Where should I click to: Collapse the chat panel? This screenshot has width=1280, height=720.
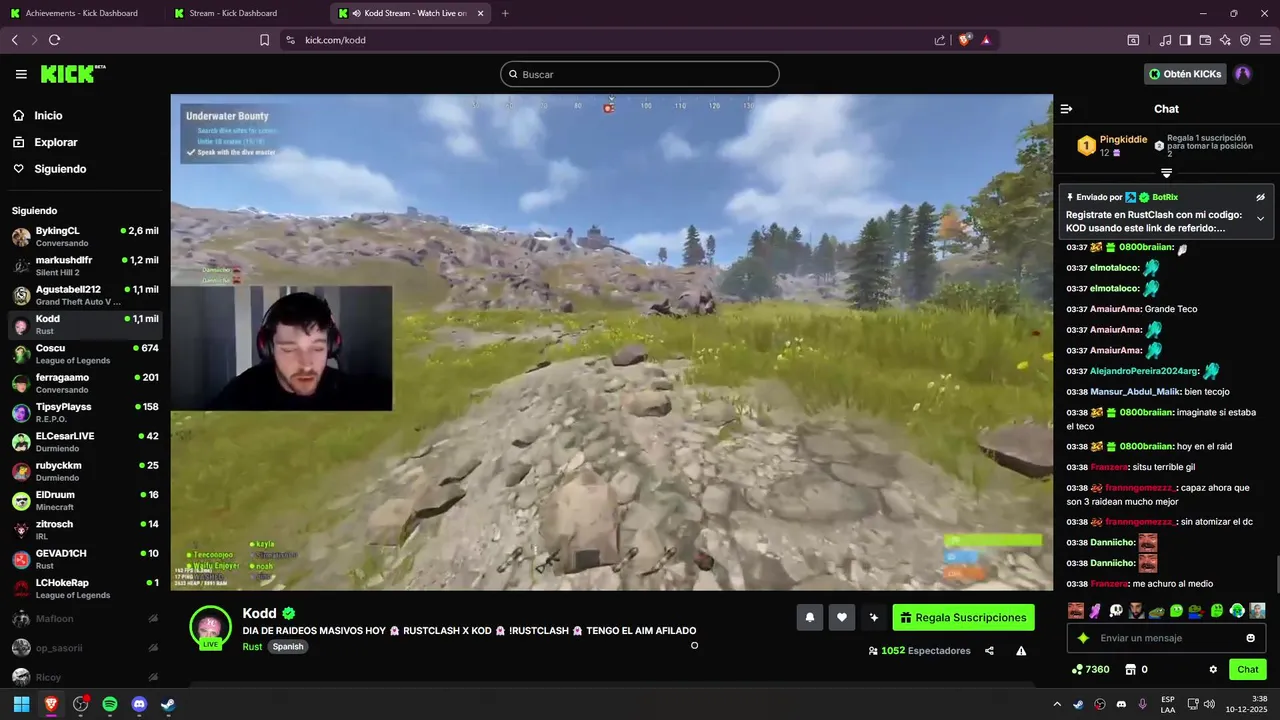(x=1066, y=109)
